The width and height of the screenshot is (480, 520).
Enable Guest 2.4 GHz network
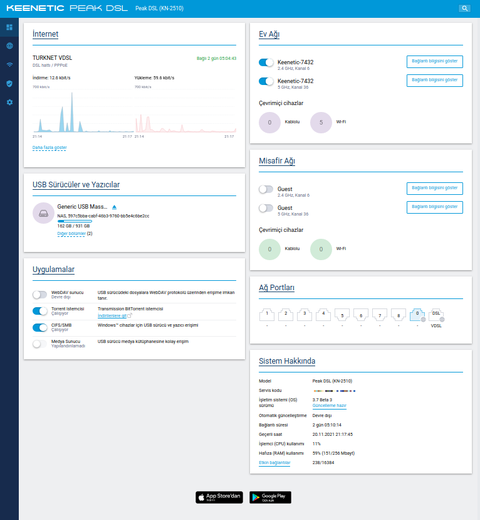[x=266, y=189]
